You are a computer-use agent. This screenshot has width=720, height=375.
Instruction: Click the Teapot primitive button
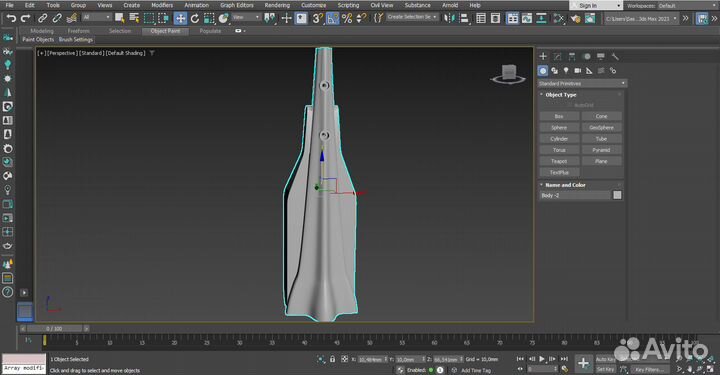coord(559,161)
